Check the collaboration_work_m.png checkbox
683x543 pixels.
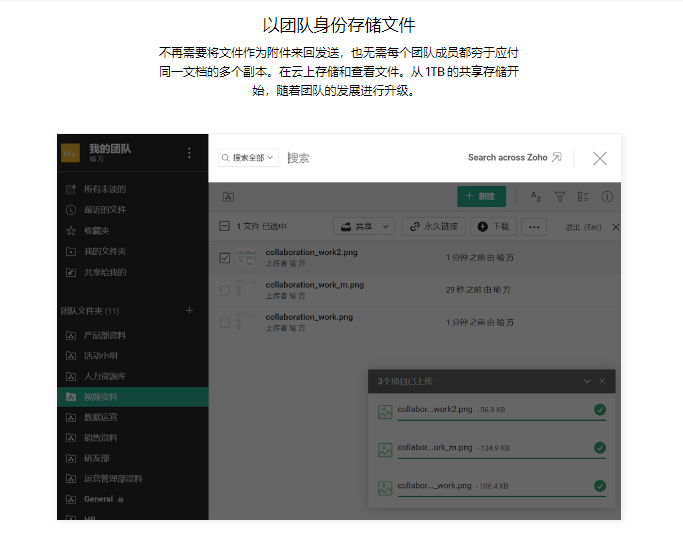point(225,290)
